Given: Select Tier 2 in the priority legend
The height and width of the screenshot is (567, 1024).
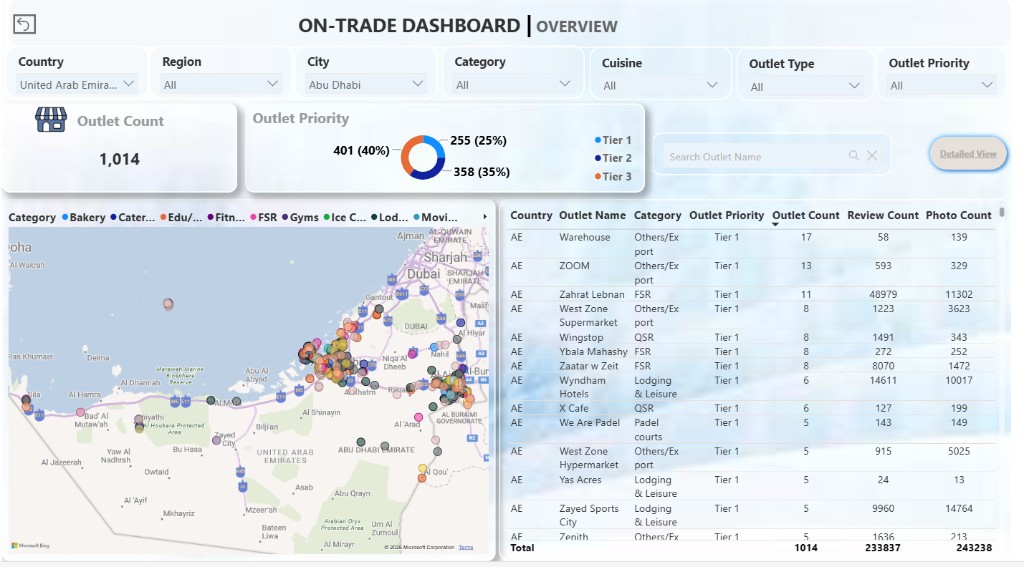Looking at the screenshot, I should coord(613,158).
